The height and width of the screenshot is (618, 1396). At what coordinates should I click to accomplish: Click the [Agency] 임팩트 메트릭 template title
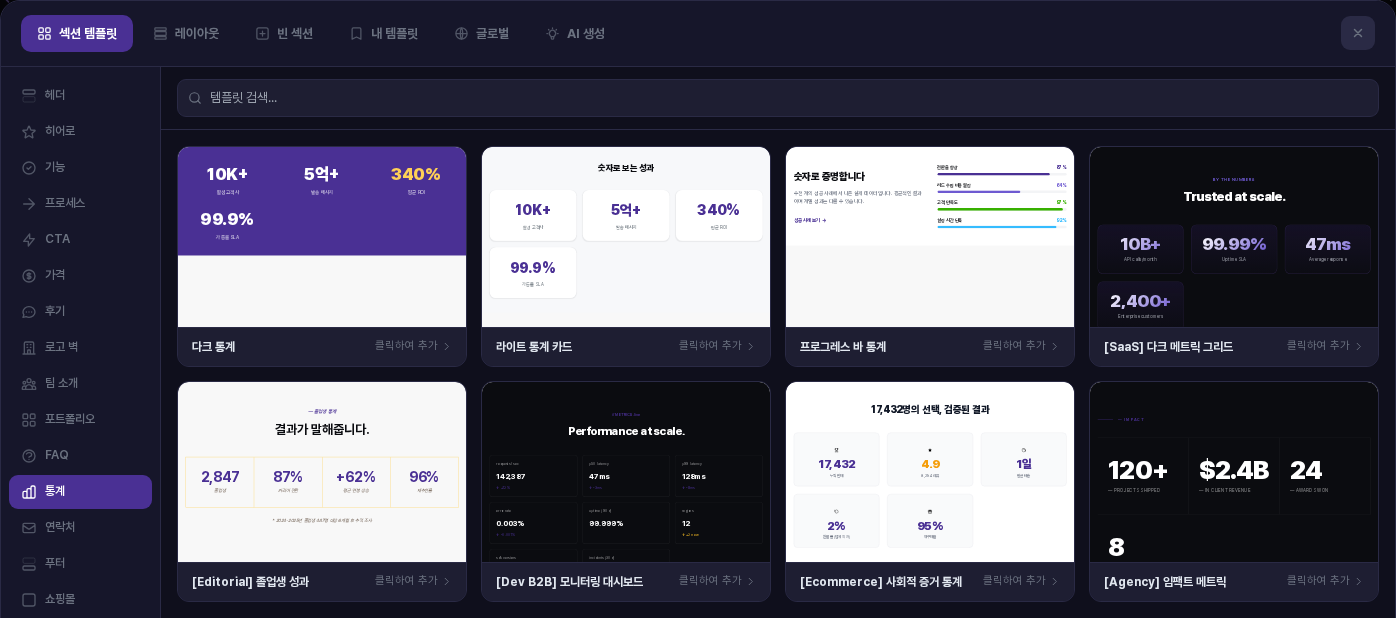(x=1165, y=582)
